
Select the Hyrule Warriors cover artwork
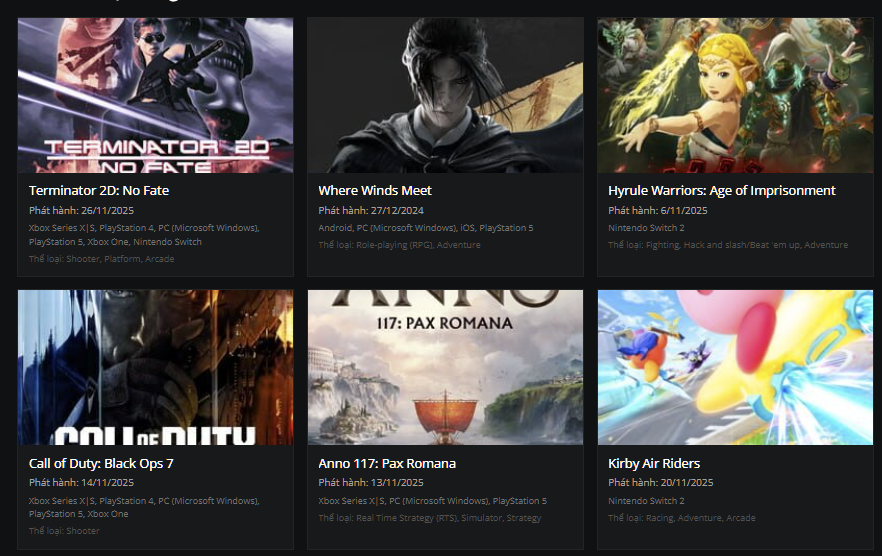click(x=735, y=95)
